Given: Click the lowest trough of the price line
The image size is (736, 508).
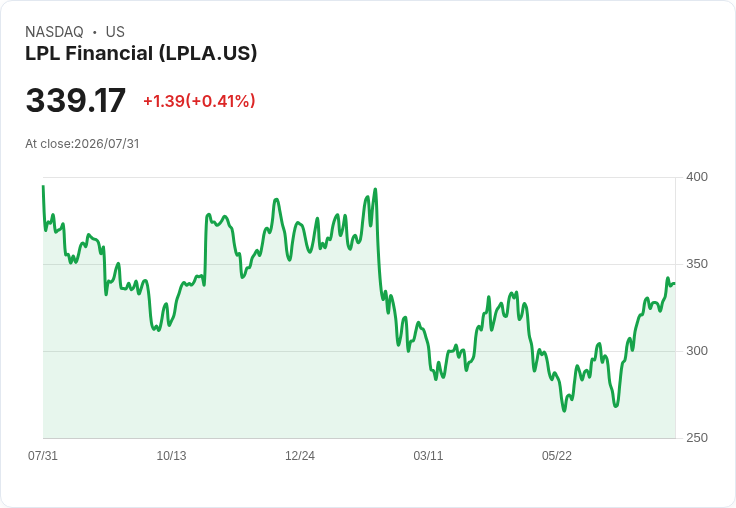Looking at the screenshot, I should 564,411.
